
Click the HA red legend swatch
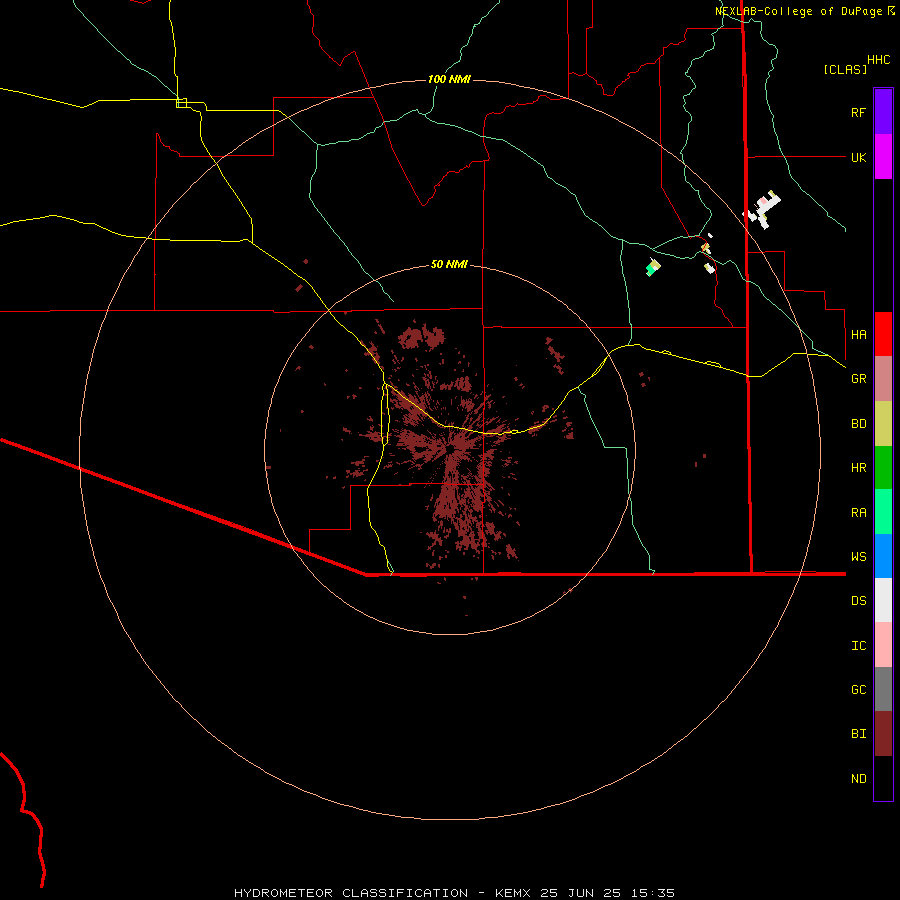pyautogui.click(x=883, y=334)
